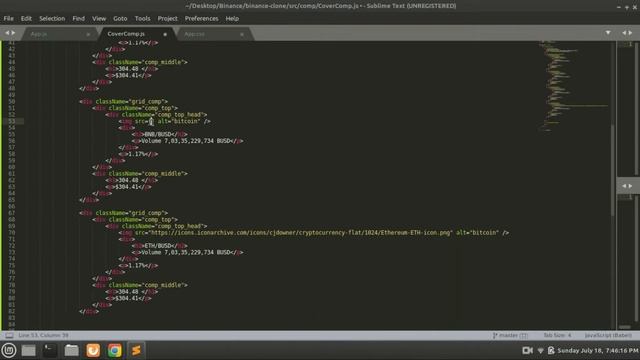Click the editor vertical scrollbar
Viewport: 640px width, 360px height.
pyautogui.click(x=613, y=169)
